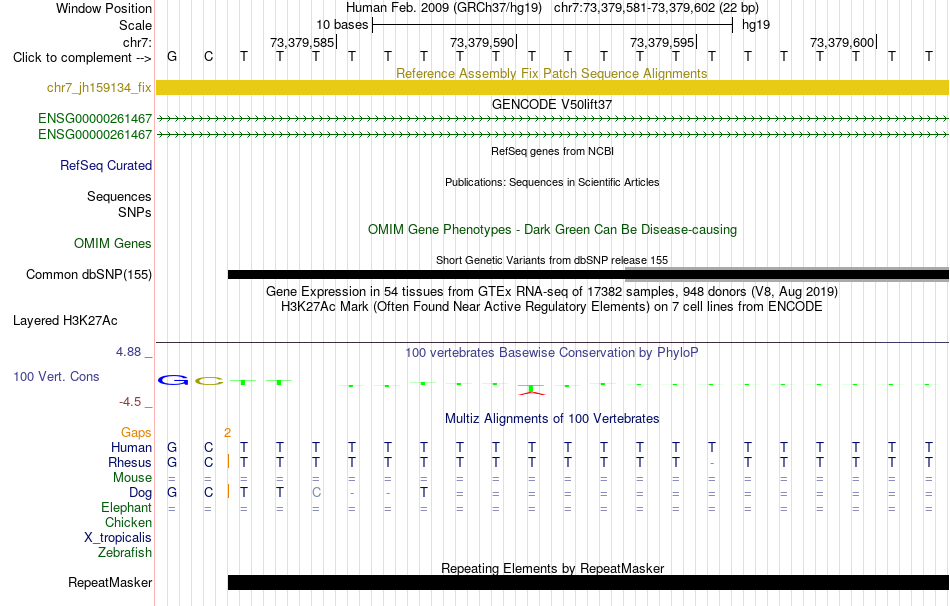This screenshot has width=950, height=606.
Task: Click the Human alignment row label
Action: point(131,448)
